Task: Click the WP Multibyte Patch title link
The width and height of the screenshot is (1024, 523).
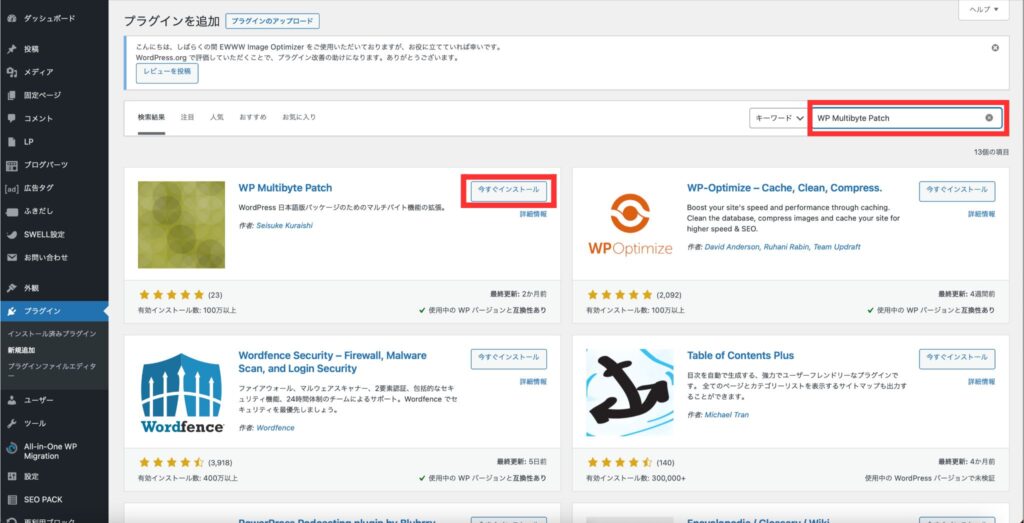Action: [x=285, y=188]
